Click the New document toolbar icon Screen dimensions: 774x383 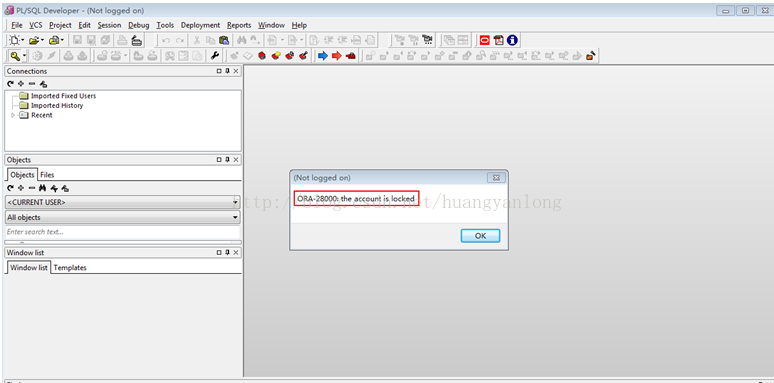tap(14, 40)
